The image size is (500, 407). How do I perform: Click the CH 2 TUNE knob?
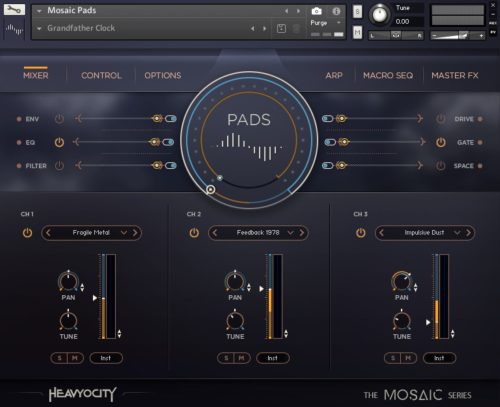[x=235, y=320]
